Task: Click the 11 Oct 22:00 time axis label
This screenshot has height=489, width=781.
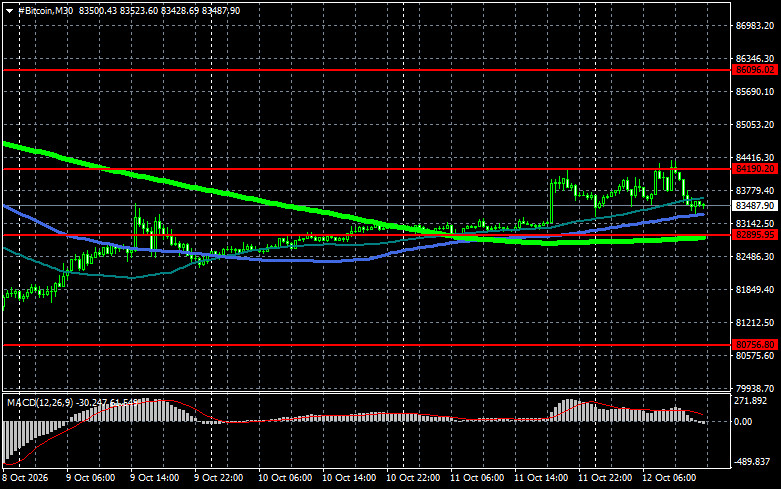Action: coord(605,478)
